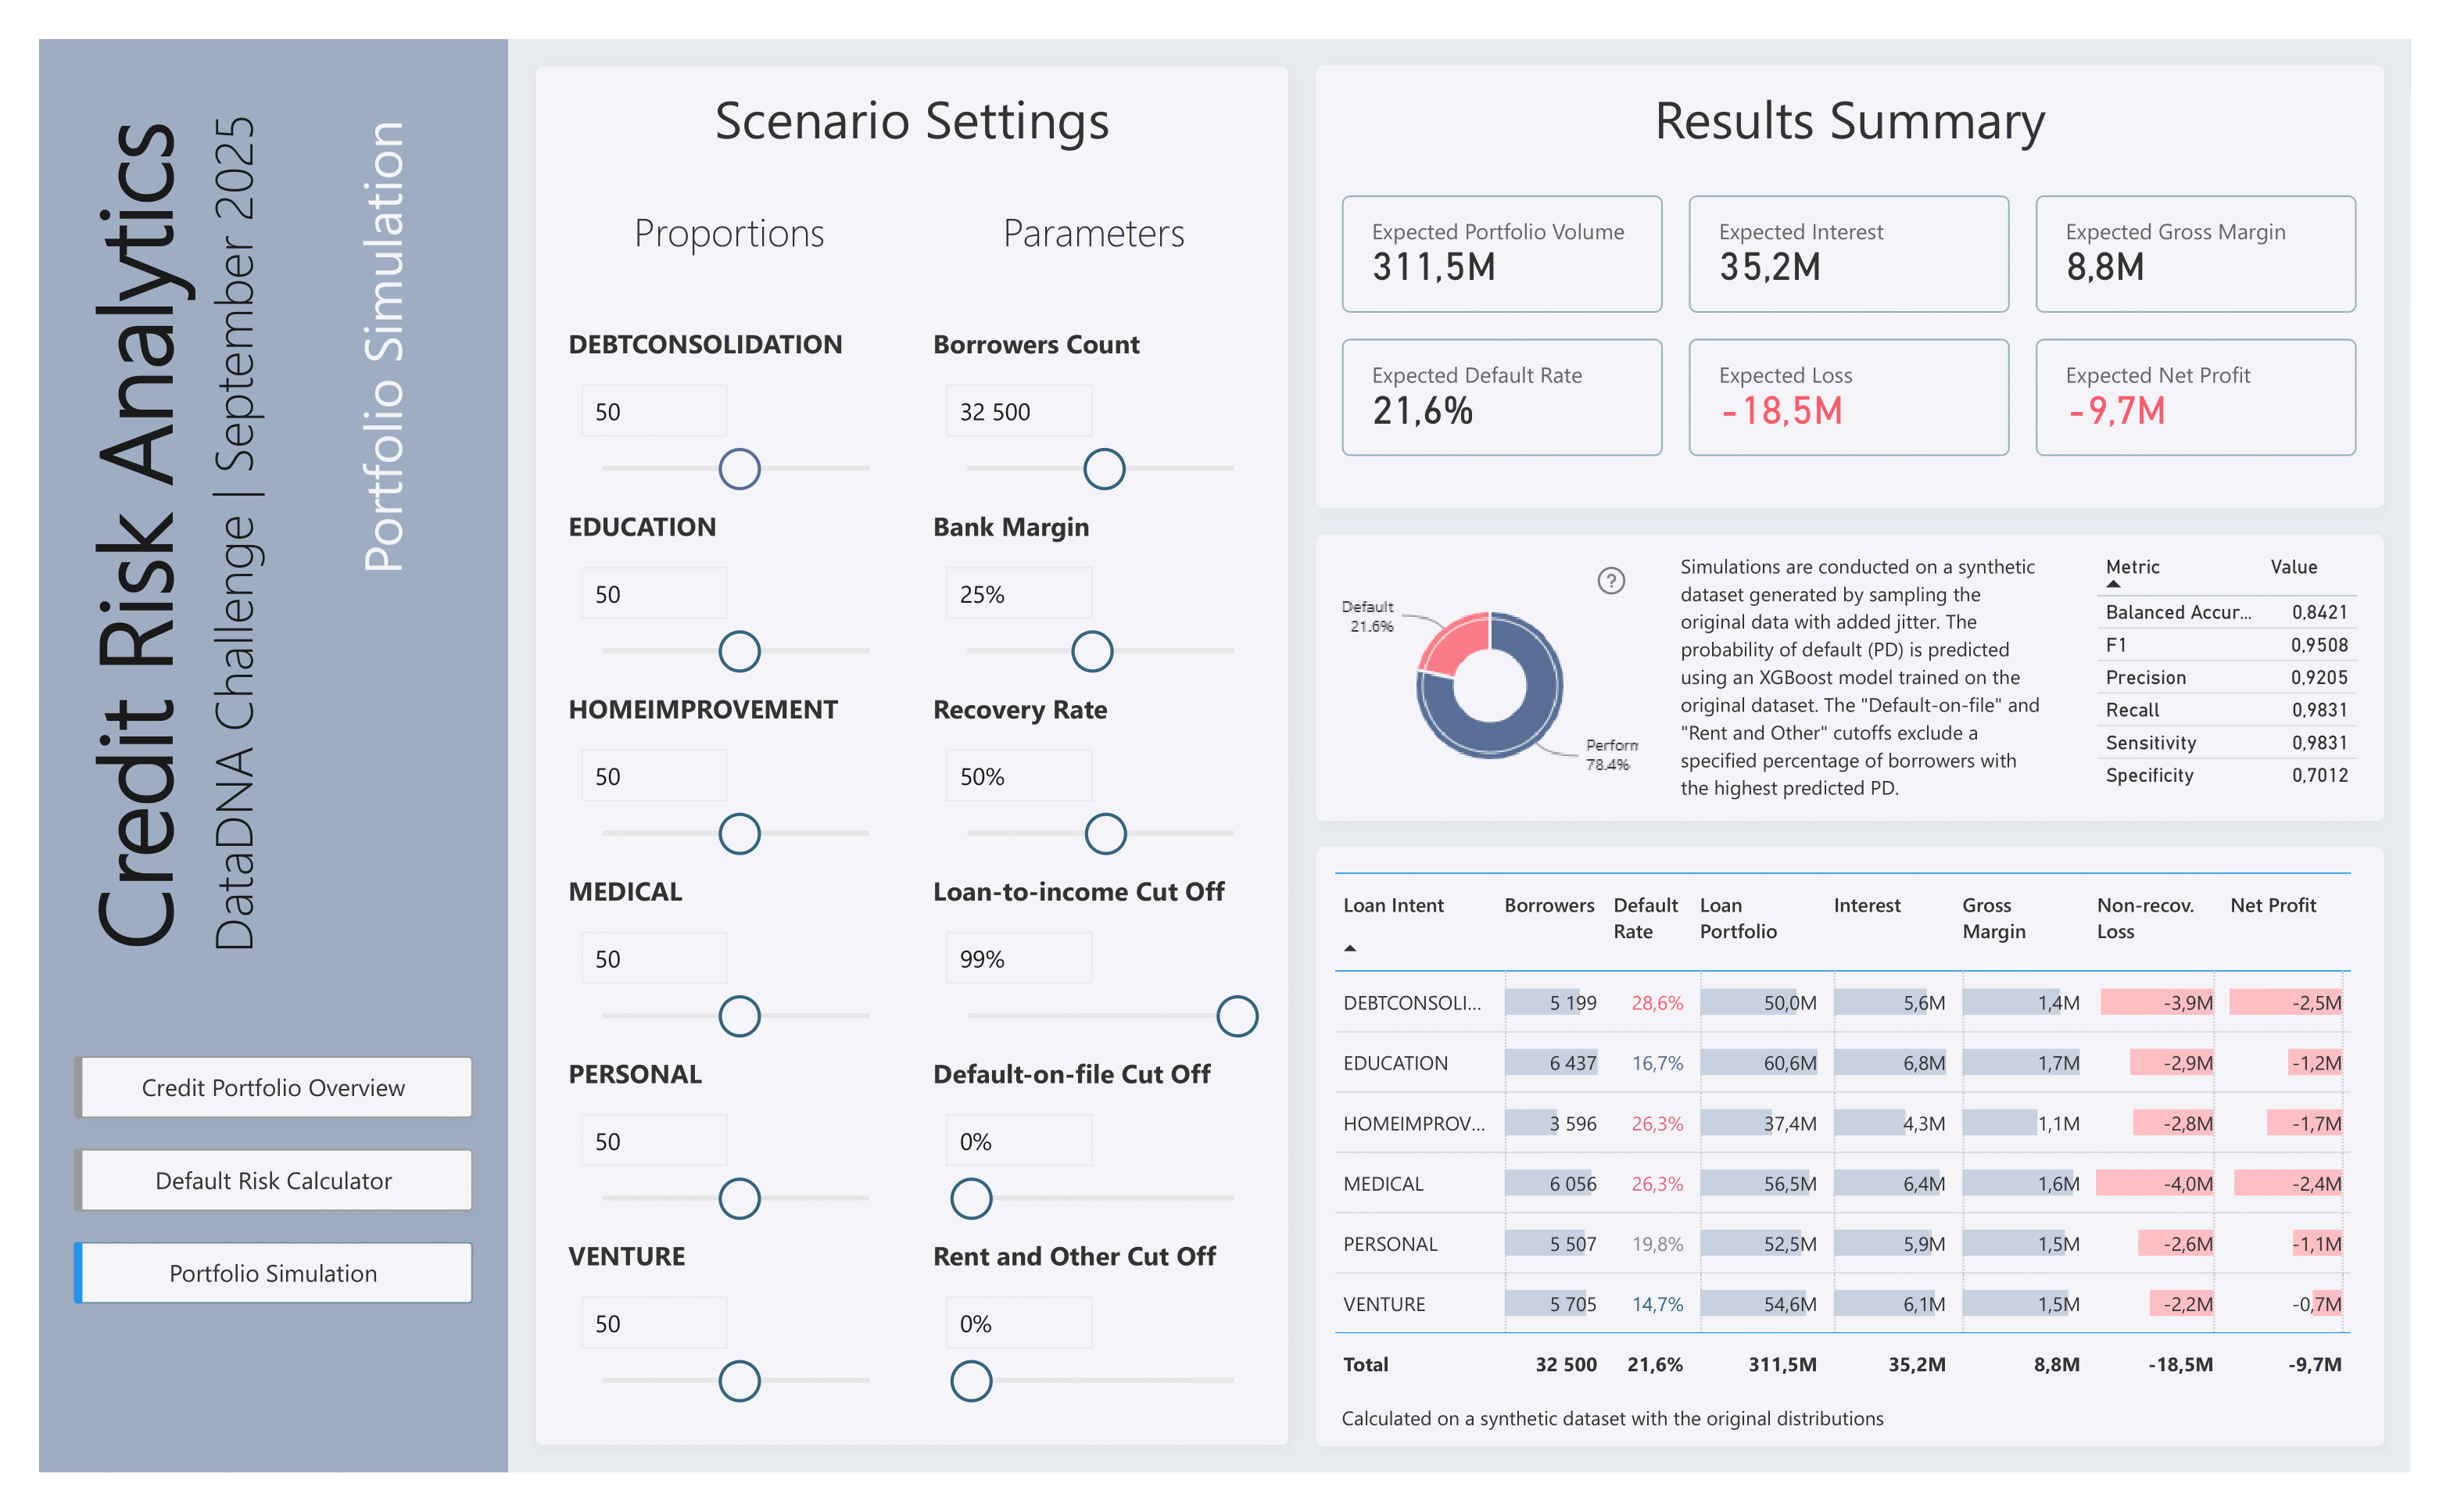
Task: Open Credit Portfolio Overview page
Action: point(273,1087)
